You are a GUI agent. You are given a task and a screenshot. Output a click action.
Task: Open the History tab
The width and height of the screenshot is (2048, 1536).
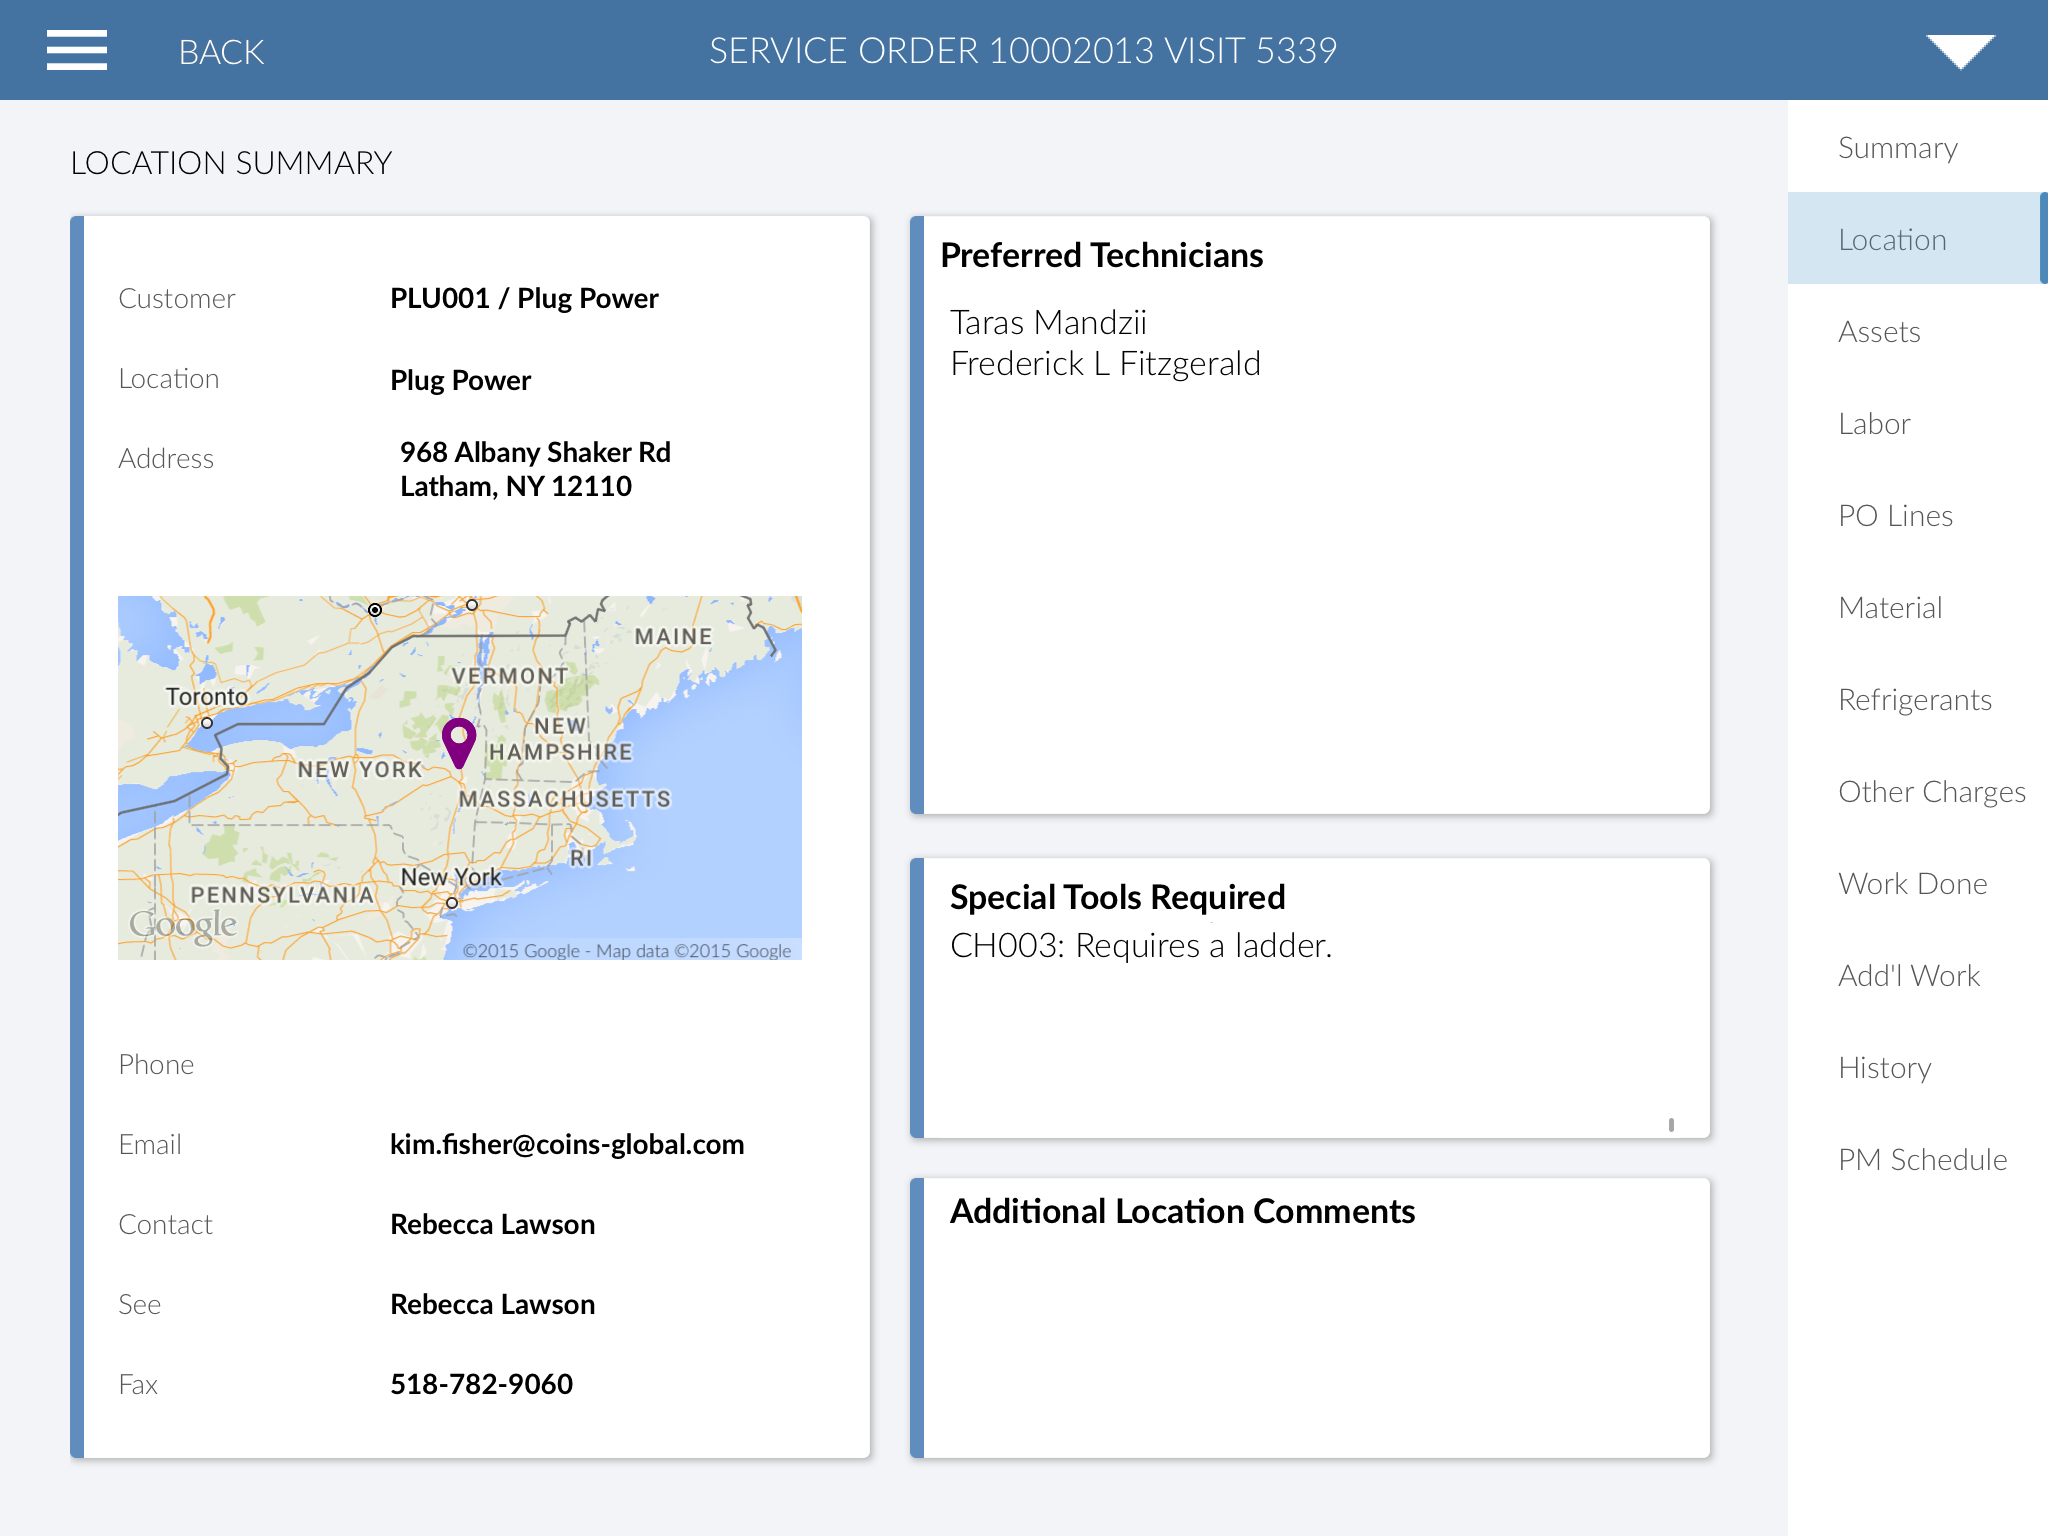1917,1067
